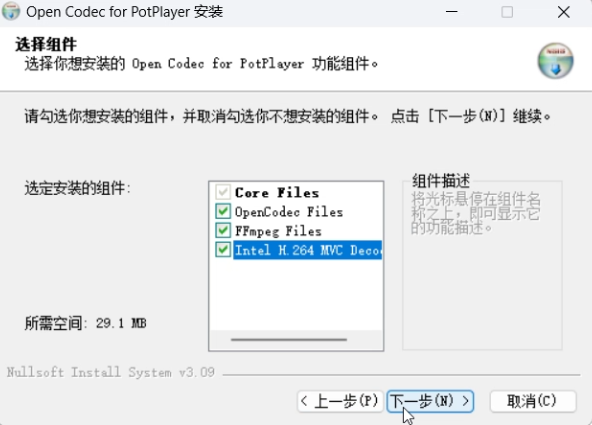
Task: Select the FFmpeg Files row label
Action: pyautogui.click(x=278, y=231)
